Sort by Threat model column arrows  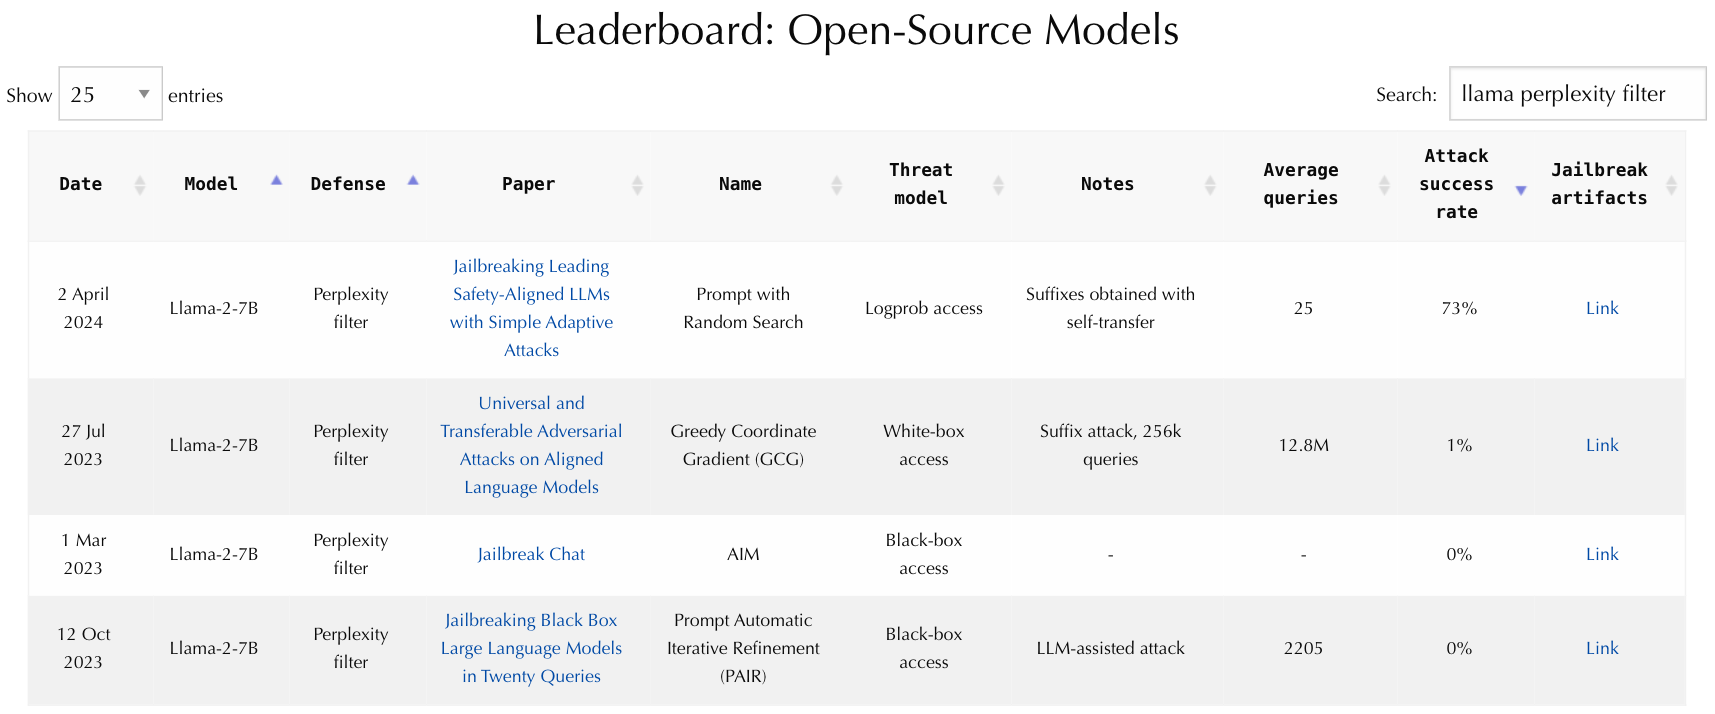pos(998,184)
